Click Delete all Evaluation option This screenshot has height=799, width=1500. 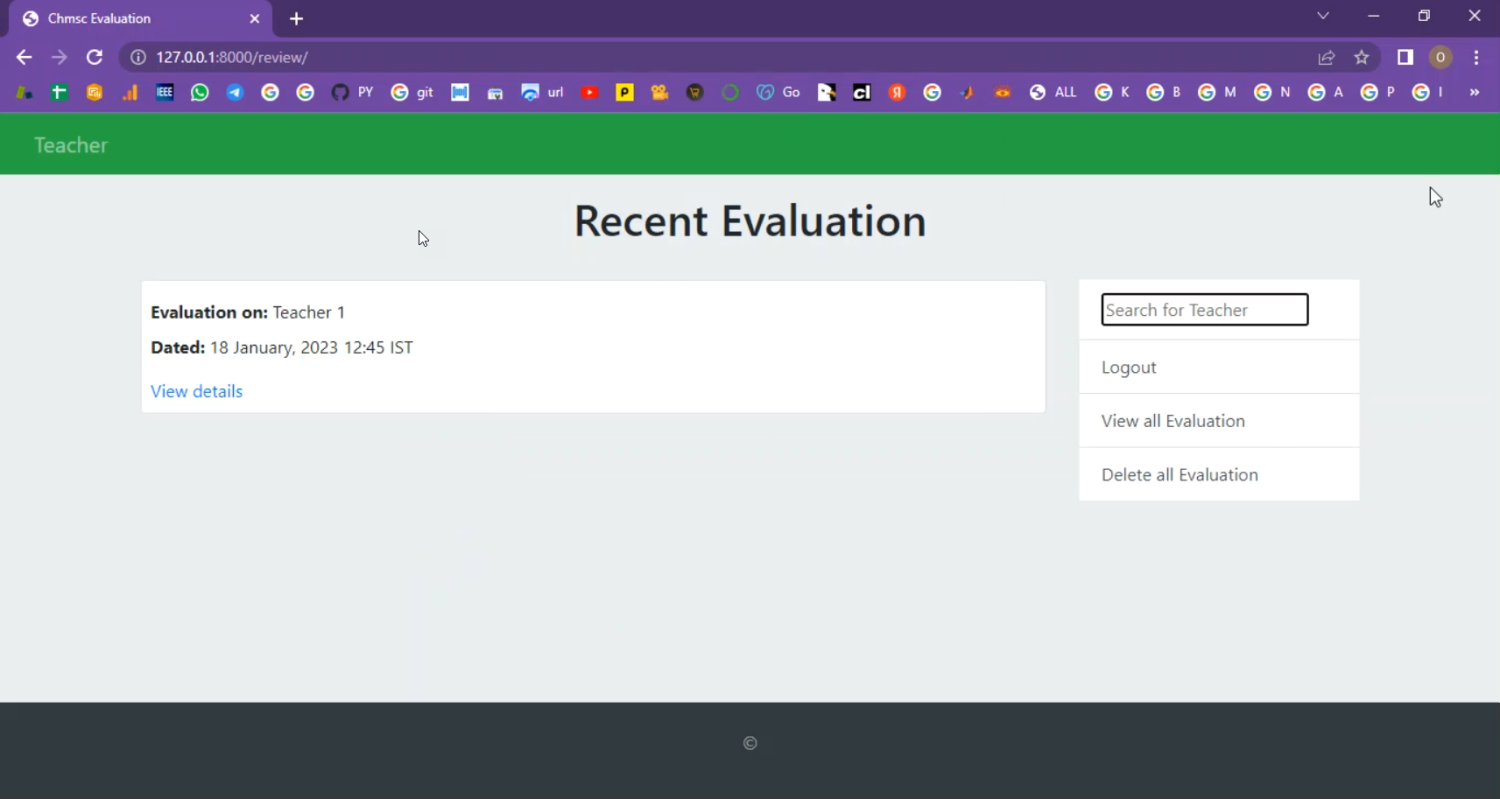[1180, 475]
